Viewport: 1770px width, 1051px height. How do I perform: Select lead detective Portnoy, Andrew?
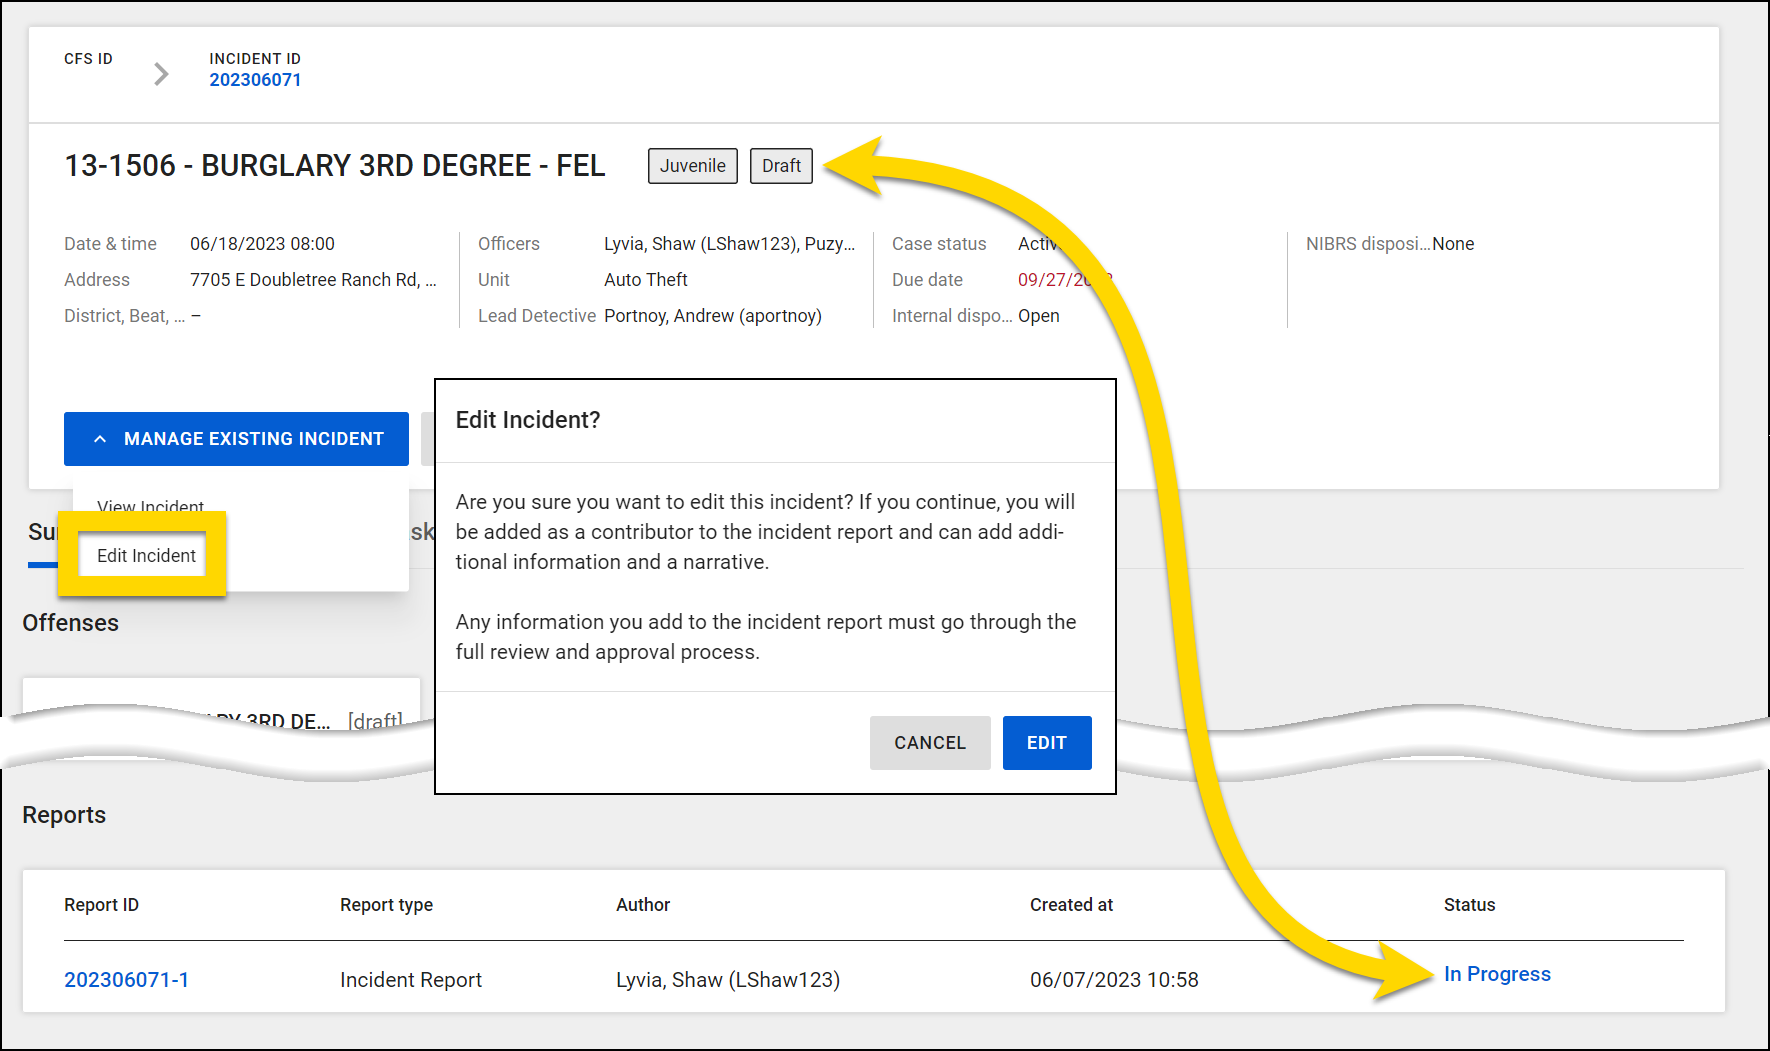click(x=712, y=315)
